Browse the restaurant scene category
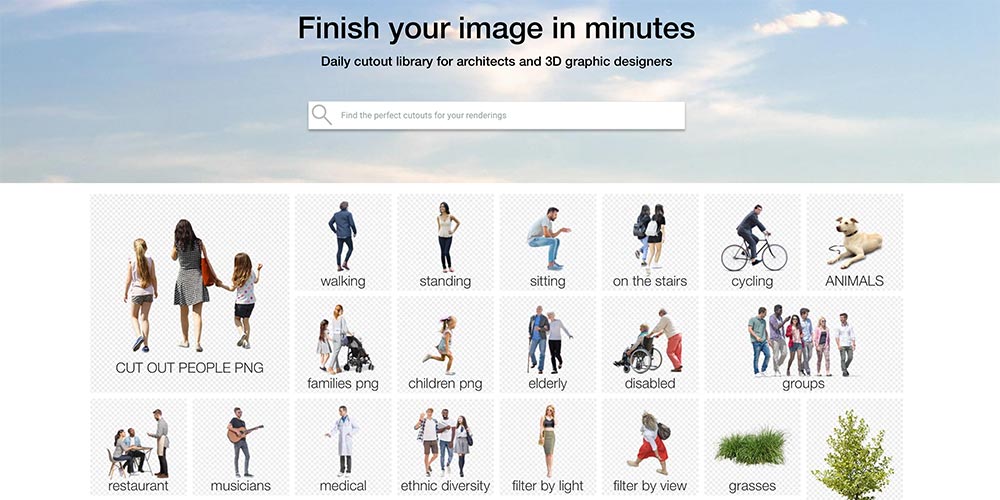Image resolution: width=1000 pixels, height=500 pixels. click(x=138, y=447)
